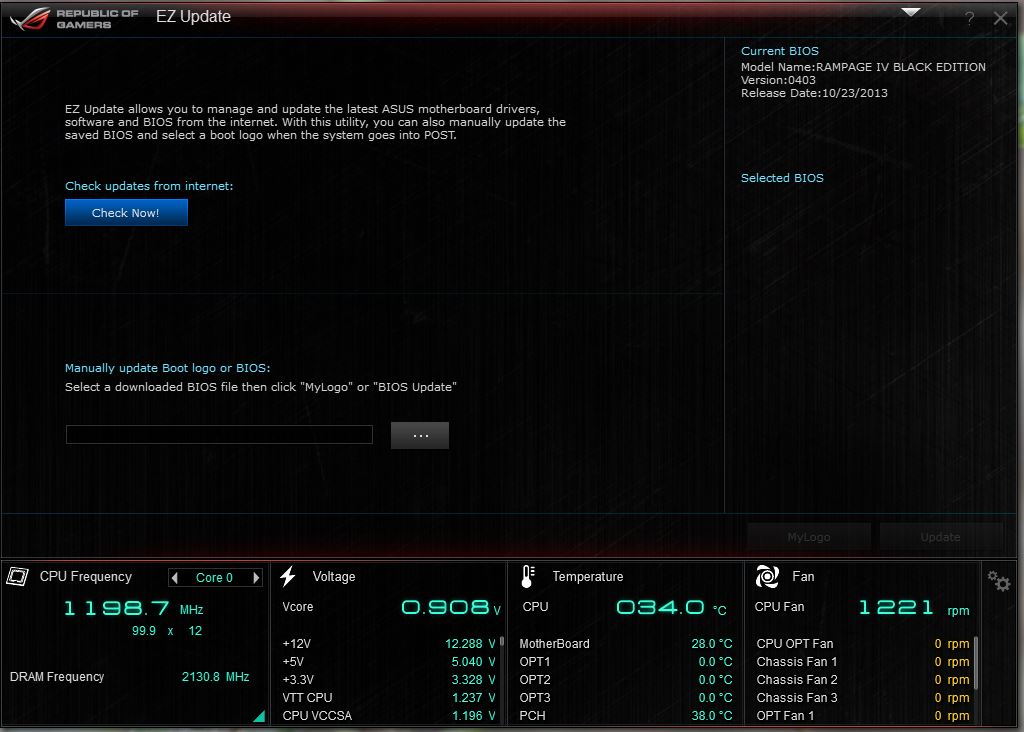Image resolution: width=1024 pixels, height=732 pixels.
Task: Click the EZ Update title
Action: [x=193, y=16]
